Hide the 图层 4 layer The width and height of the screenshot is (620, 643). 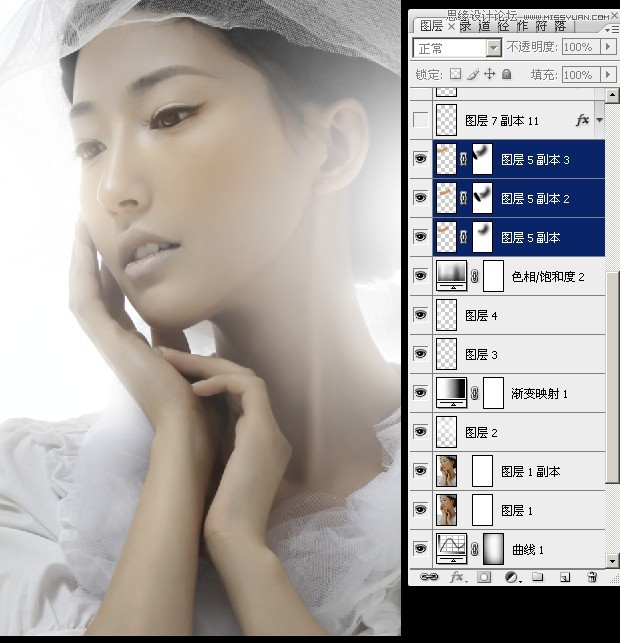click(x=420, y=315)
